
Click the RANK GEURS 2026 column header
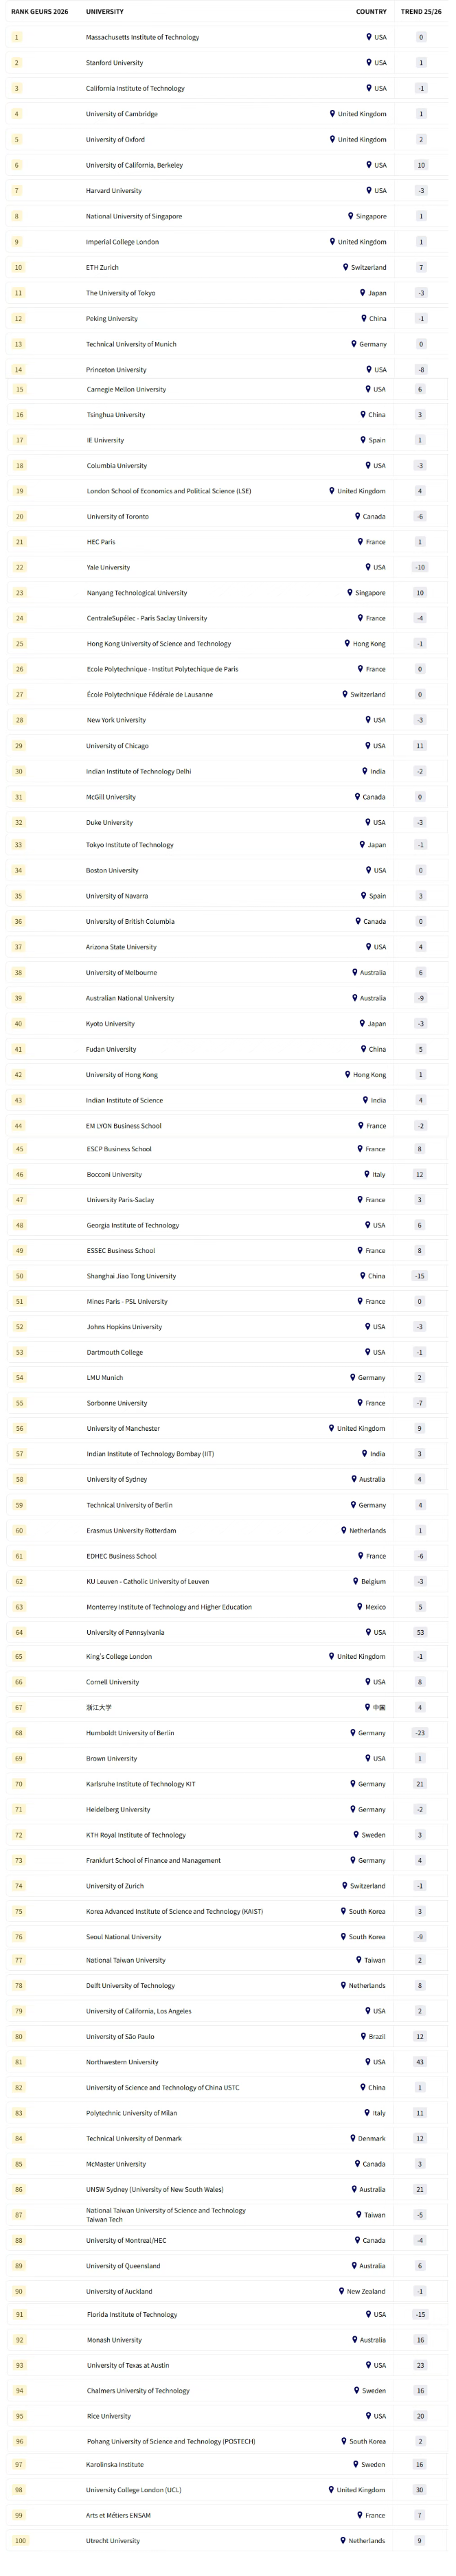coord(40,12)
